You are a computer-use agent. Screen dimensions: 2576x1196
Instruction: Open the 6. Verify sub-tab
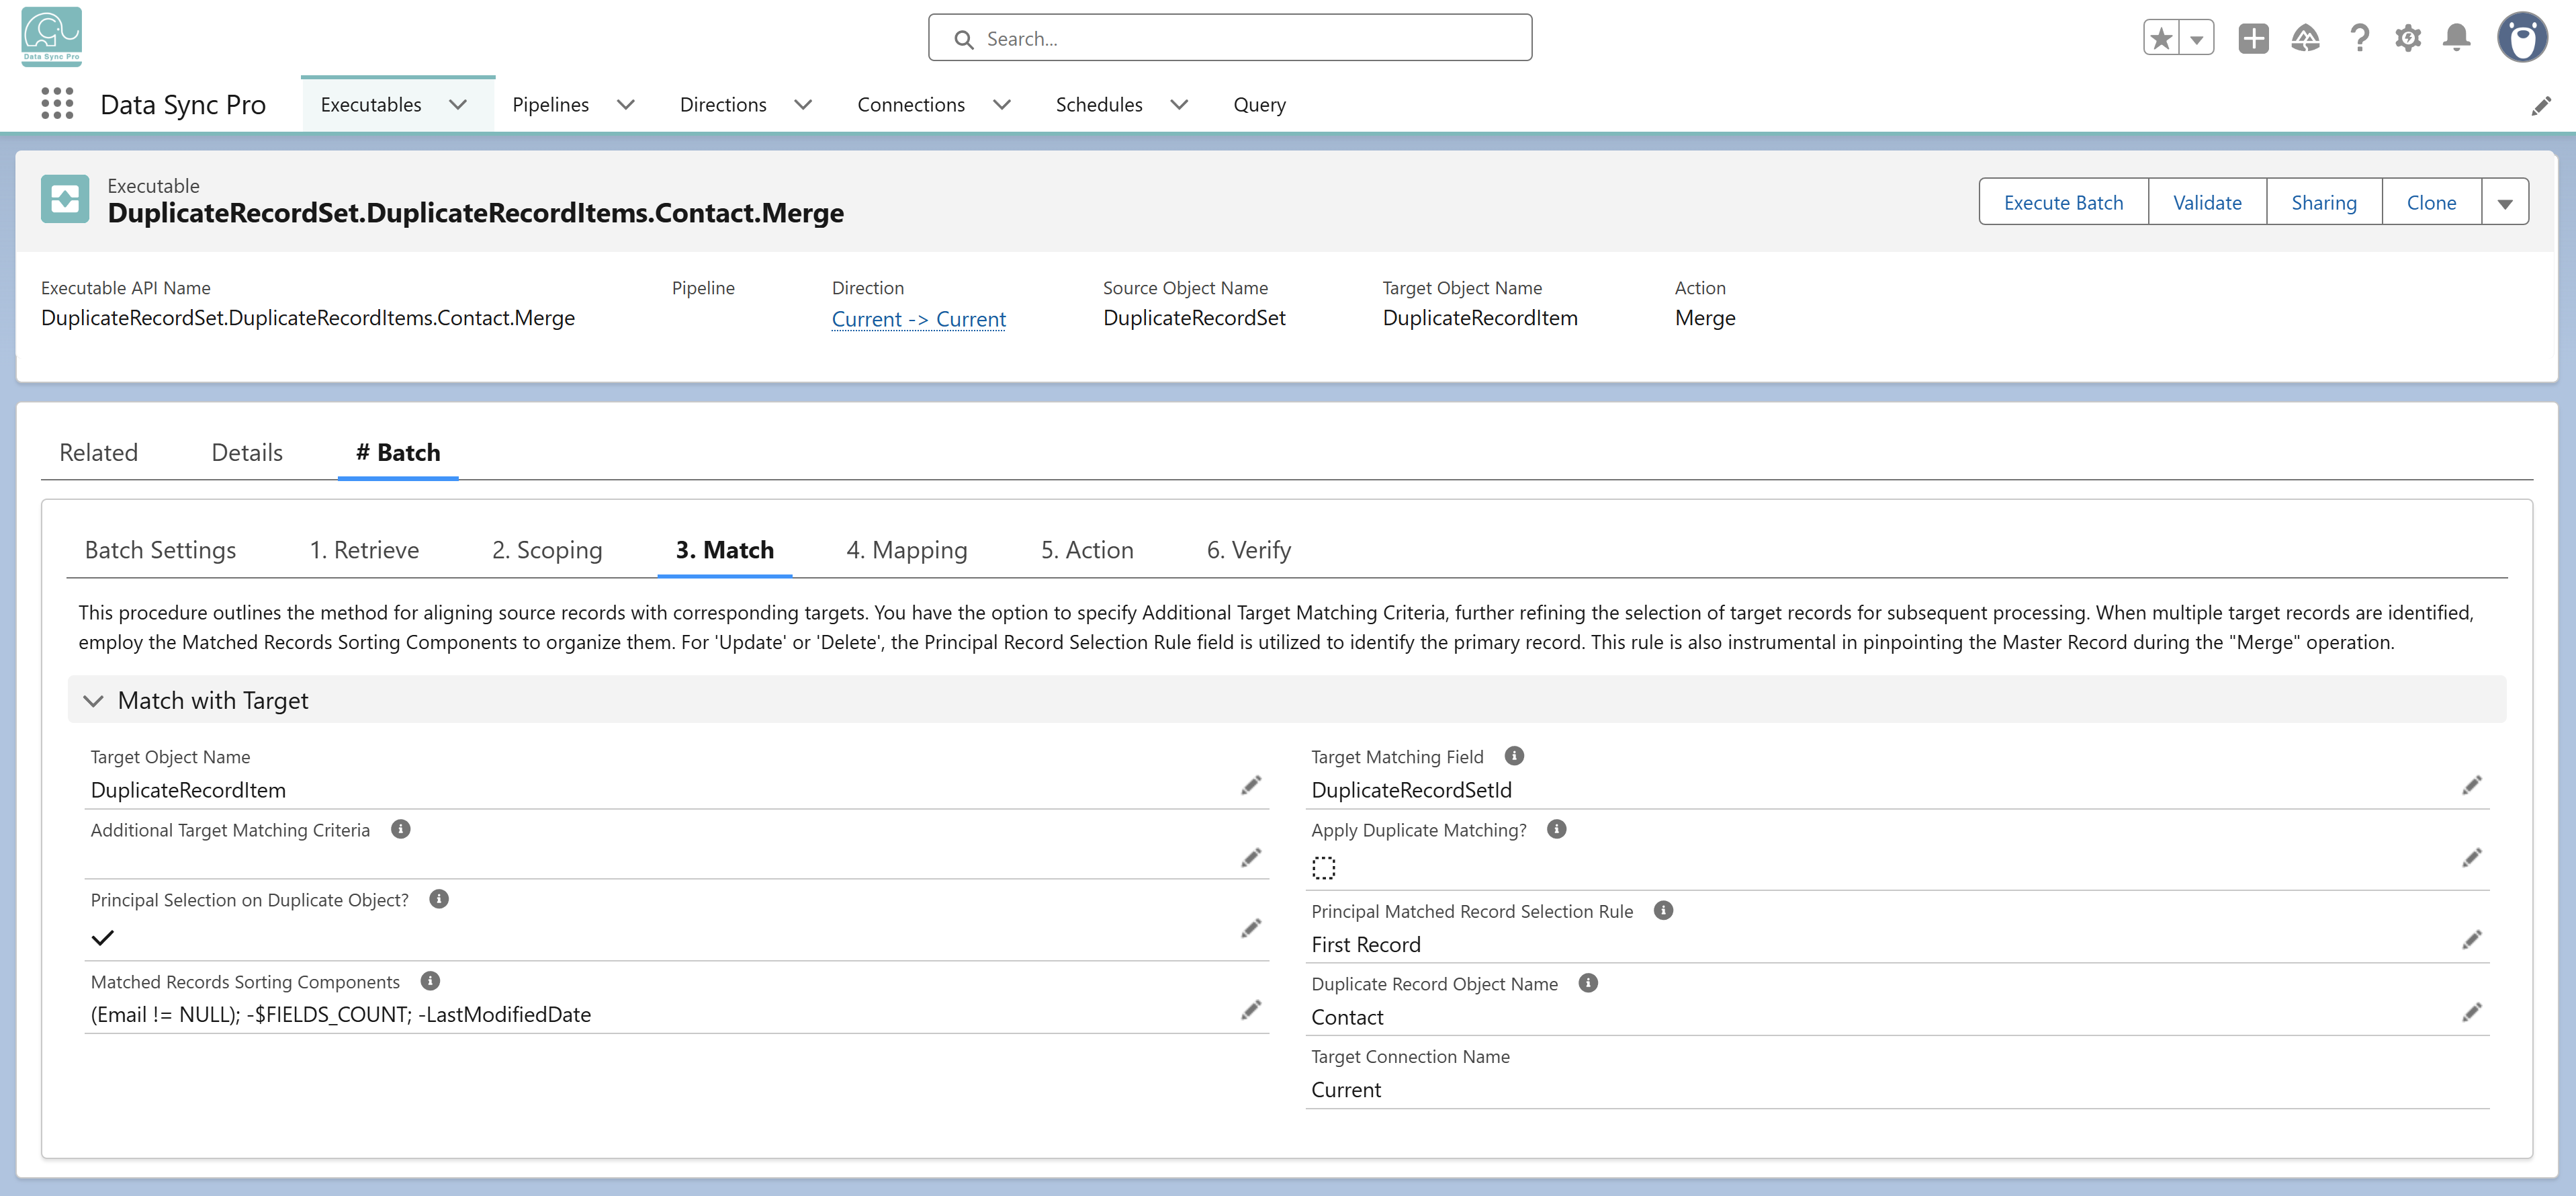click(1249, 550)
